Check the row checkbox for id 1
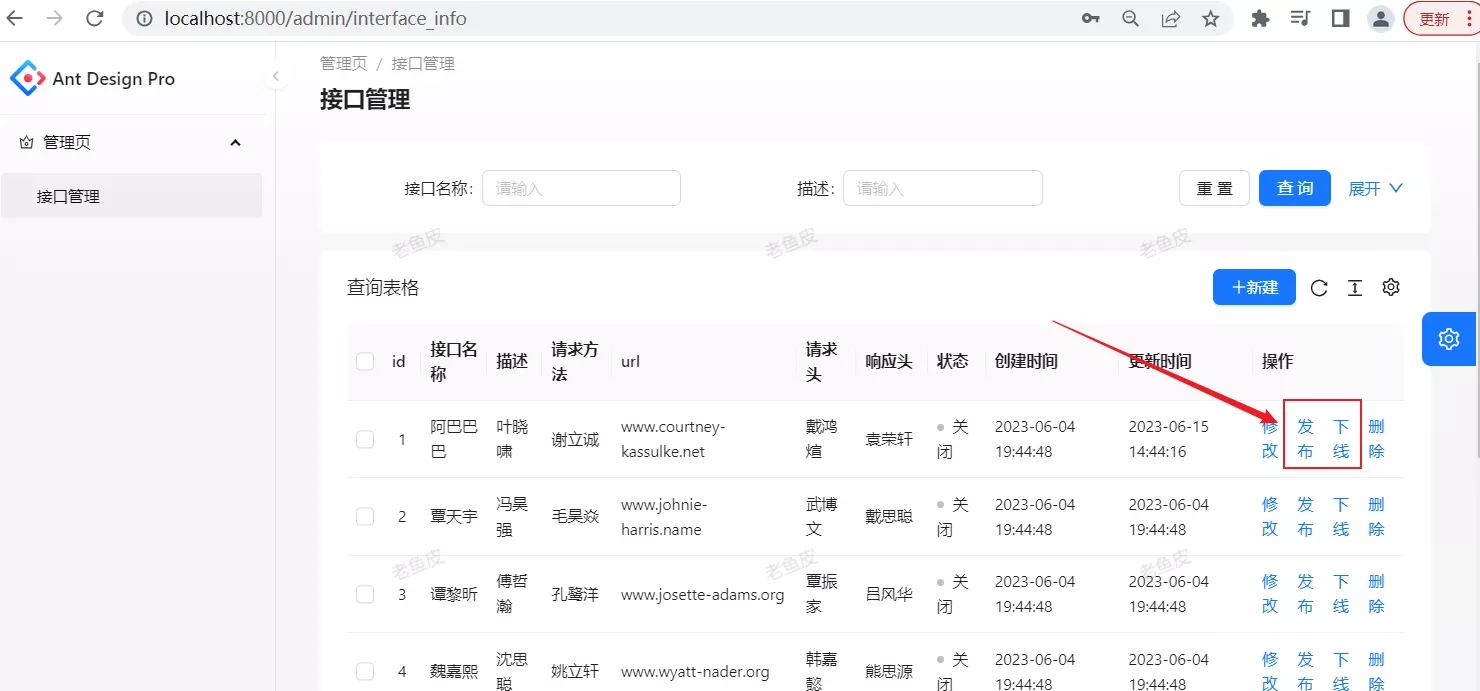 (x=365, y=439)
